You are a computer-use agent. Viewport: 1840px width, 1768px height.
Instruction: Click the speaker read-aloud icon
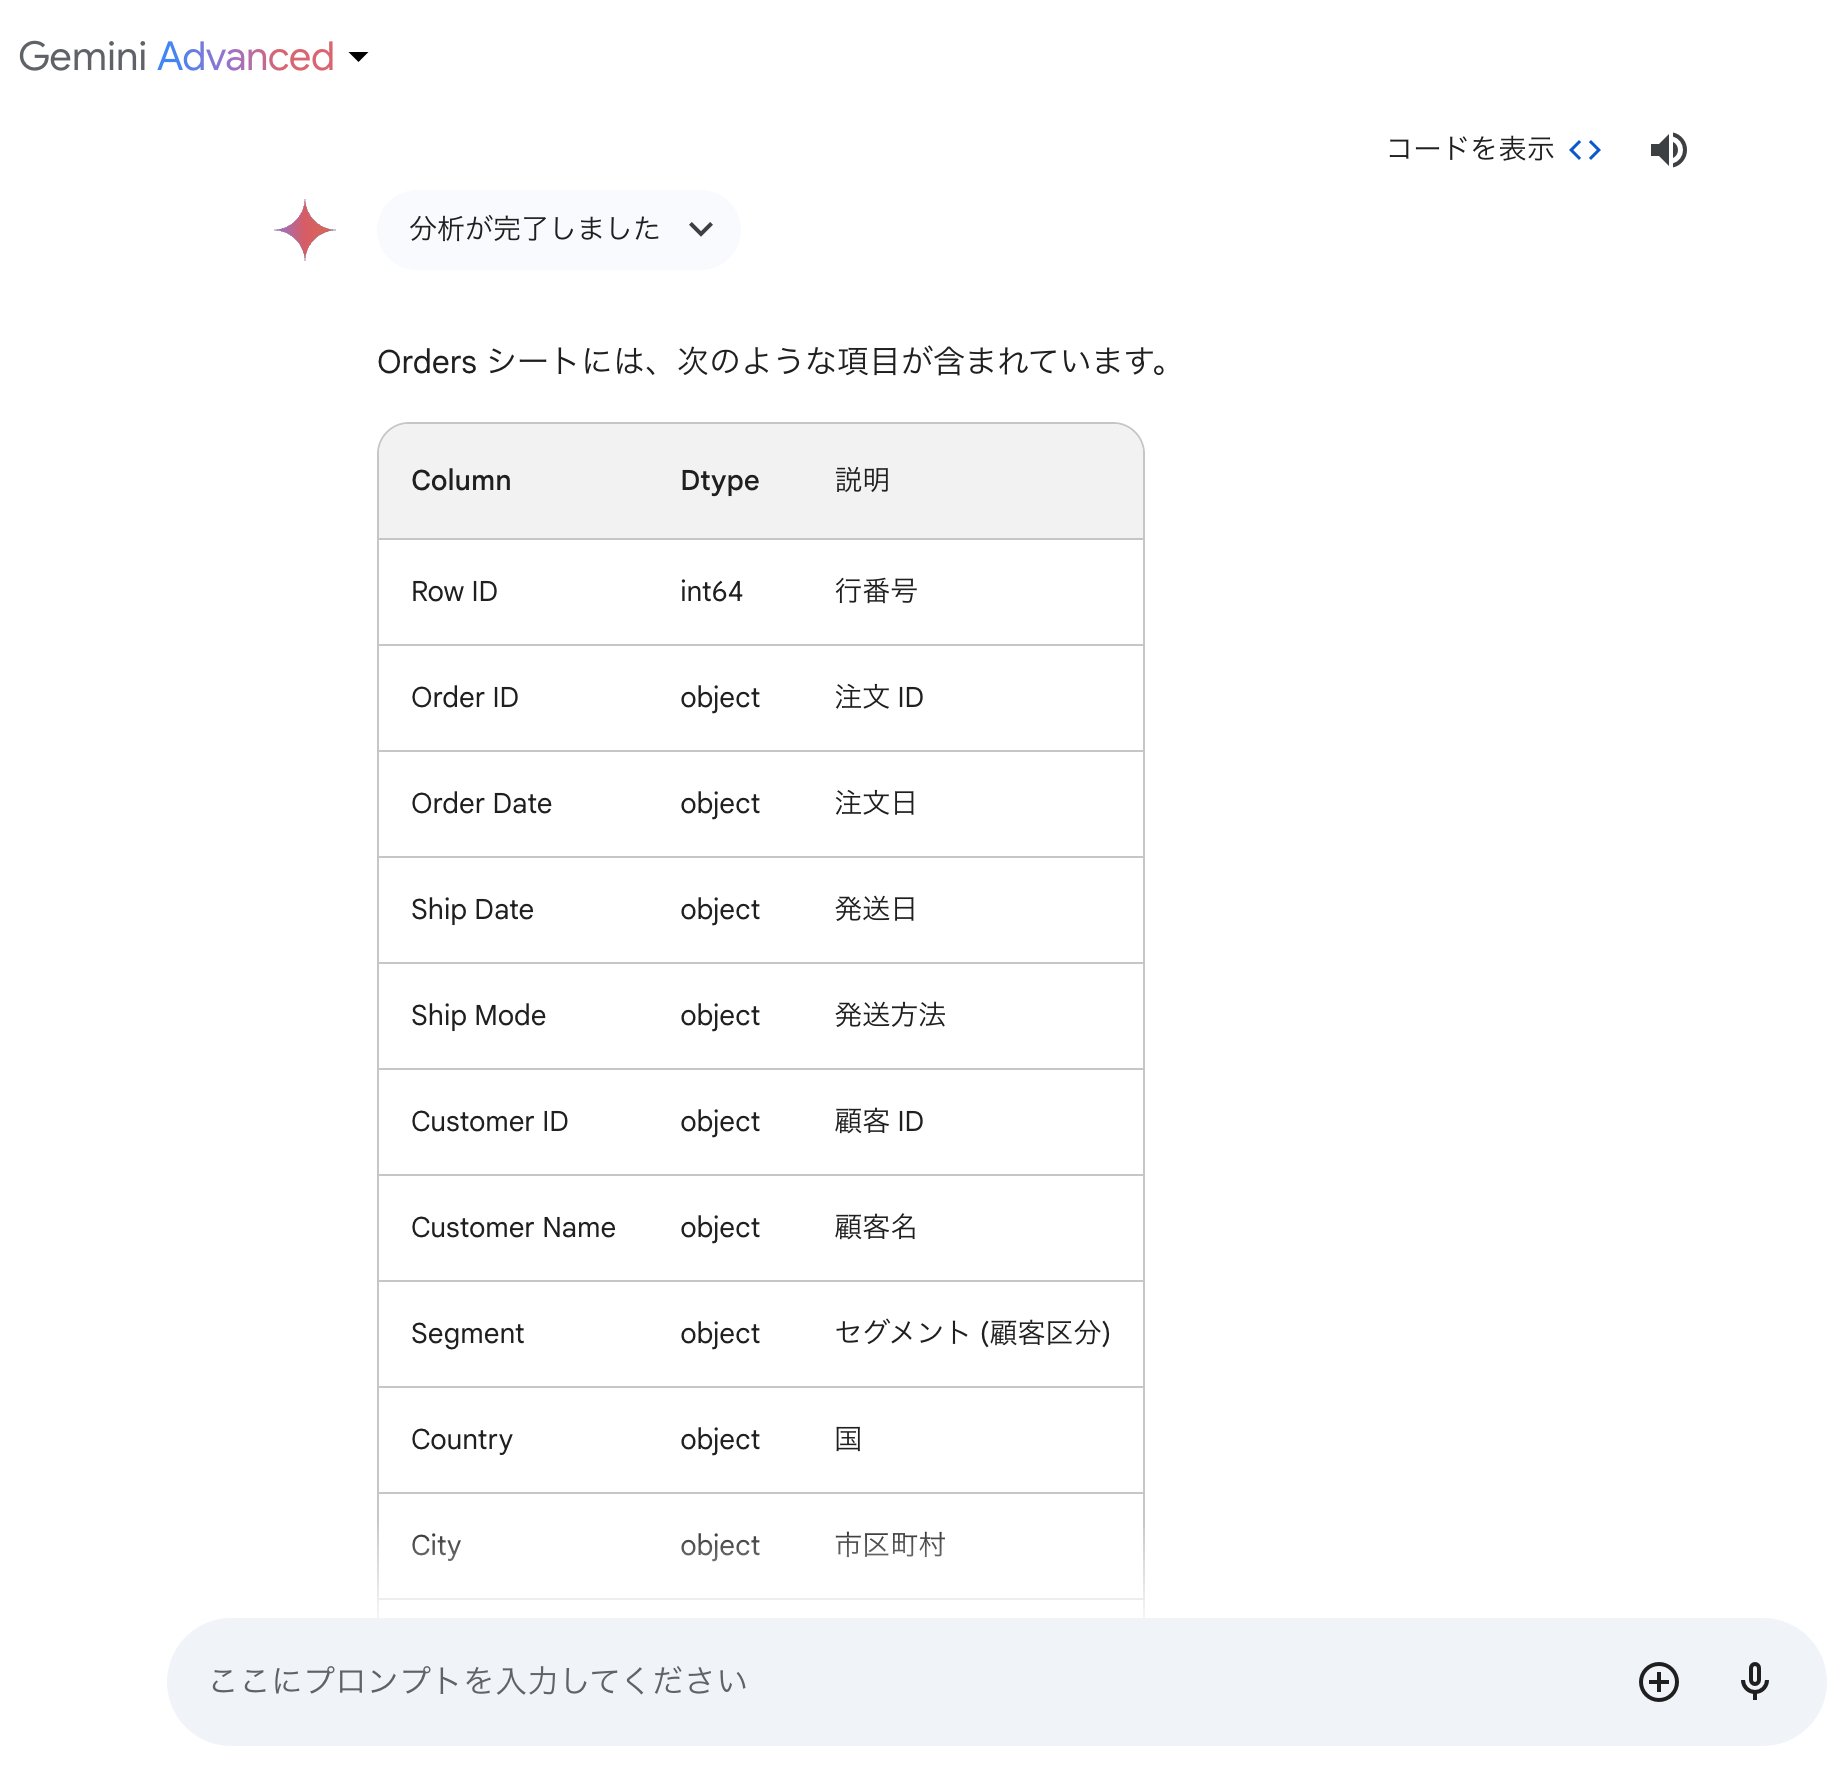[1668, 150]
